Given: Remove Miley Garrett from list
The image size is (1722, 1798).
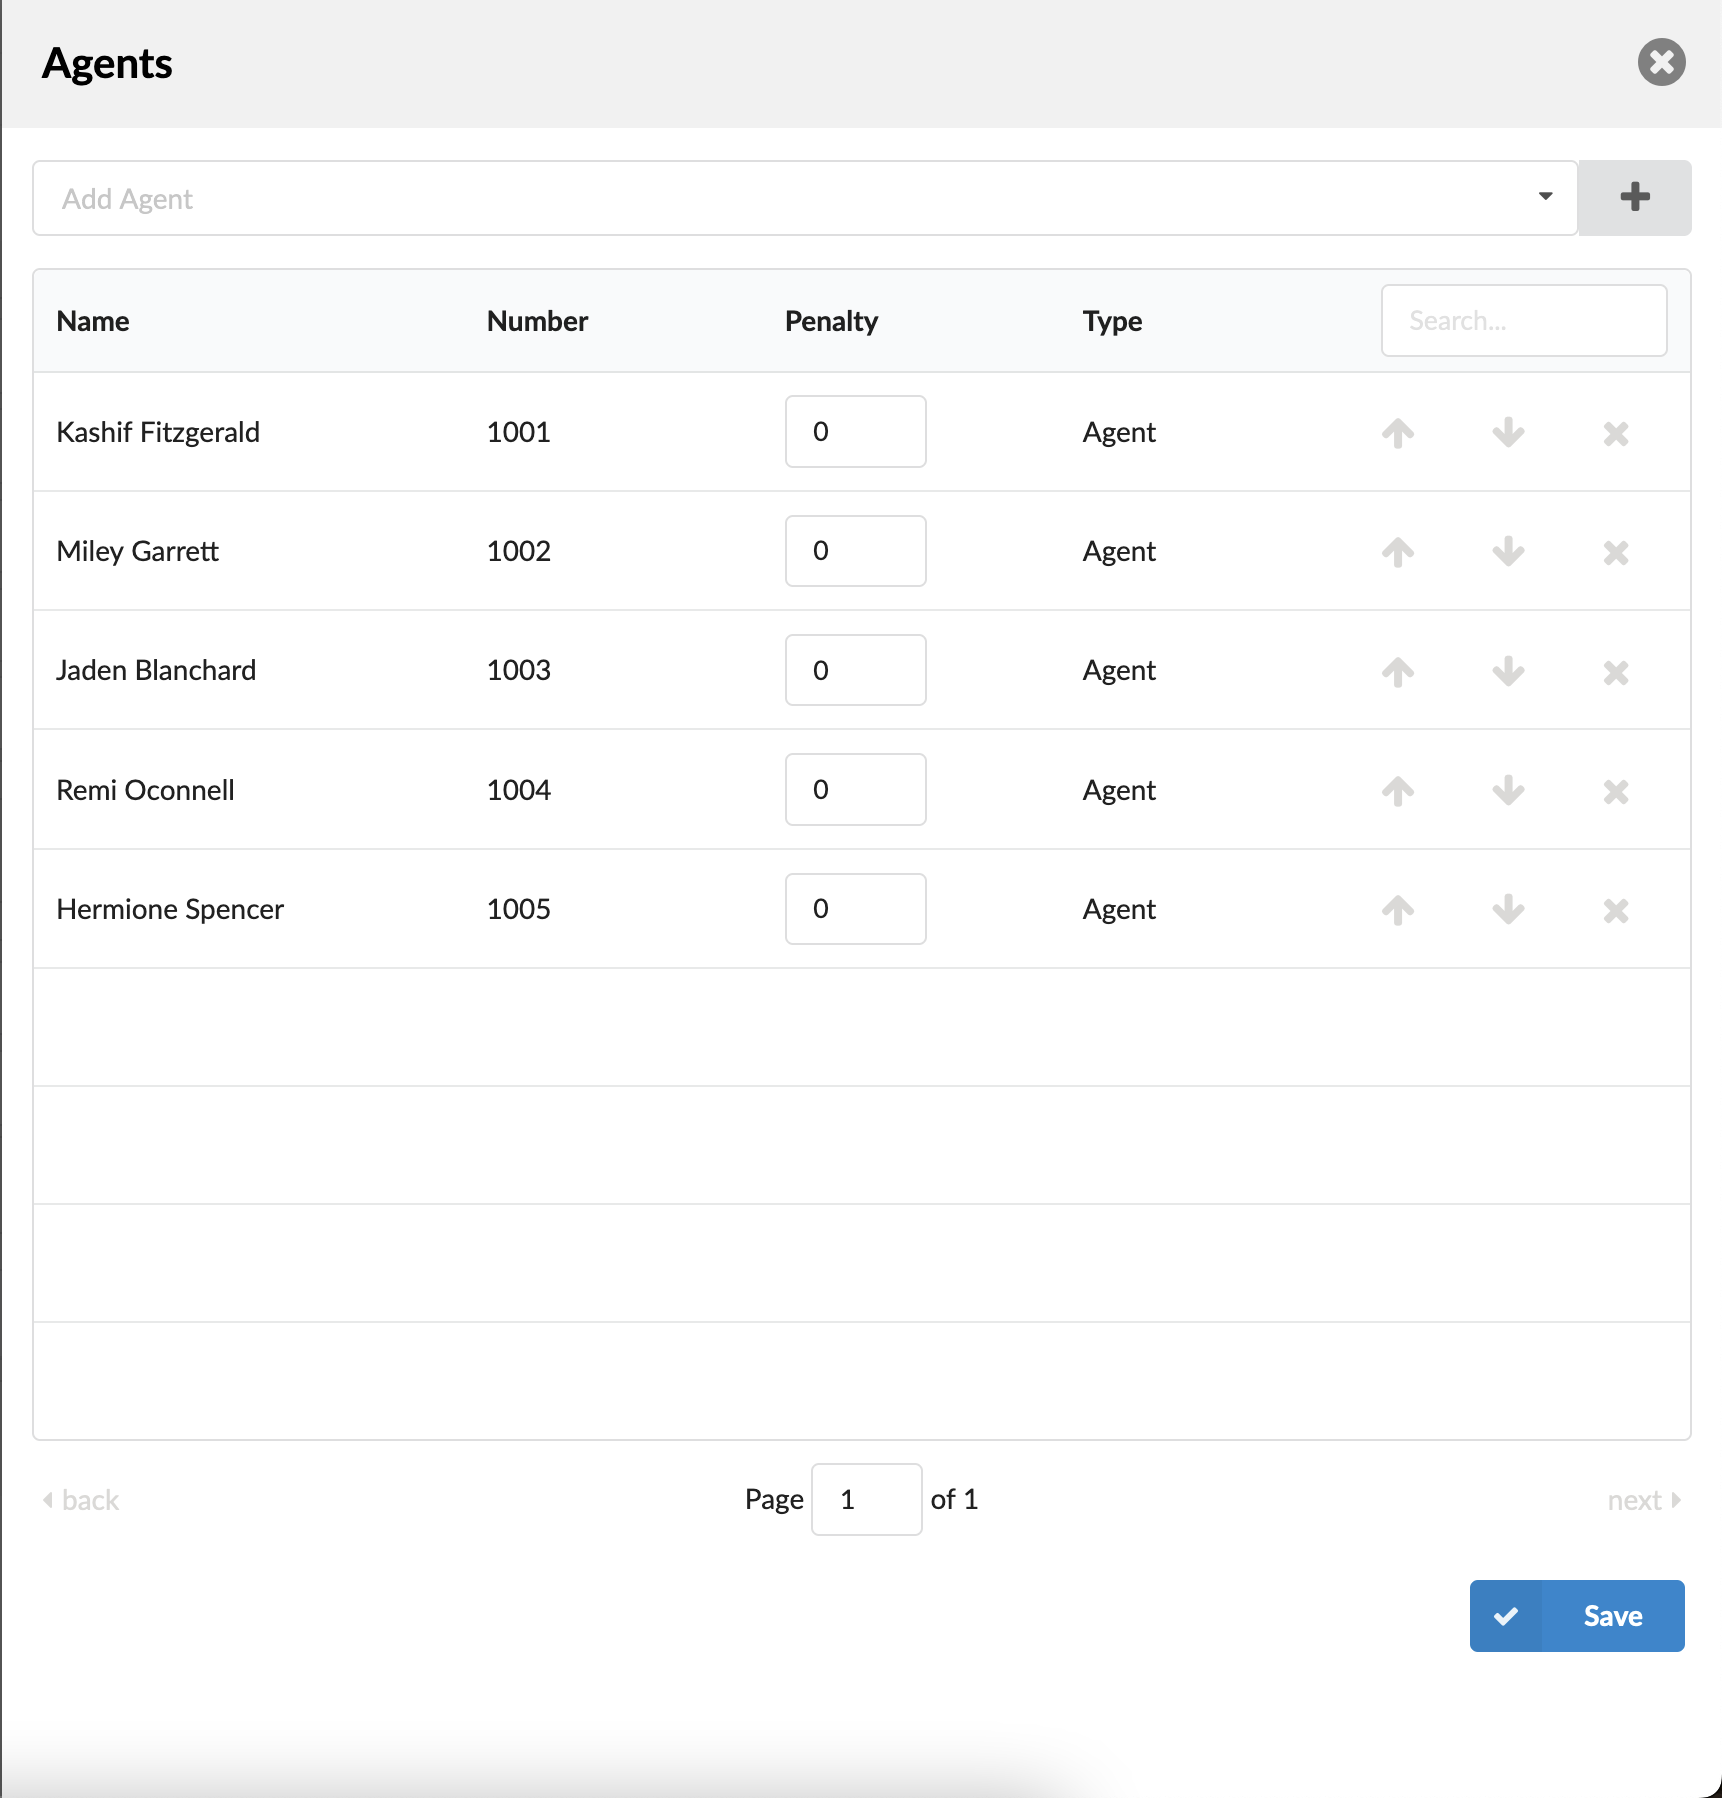Looking at the screenshot, I should [x=1616, y=553].
